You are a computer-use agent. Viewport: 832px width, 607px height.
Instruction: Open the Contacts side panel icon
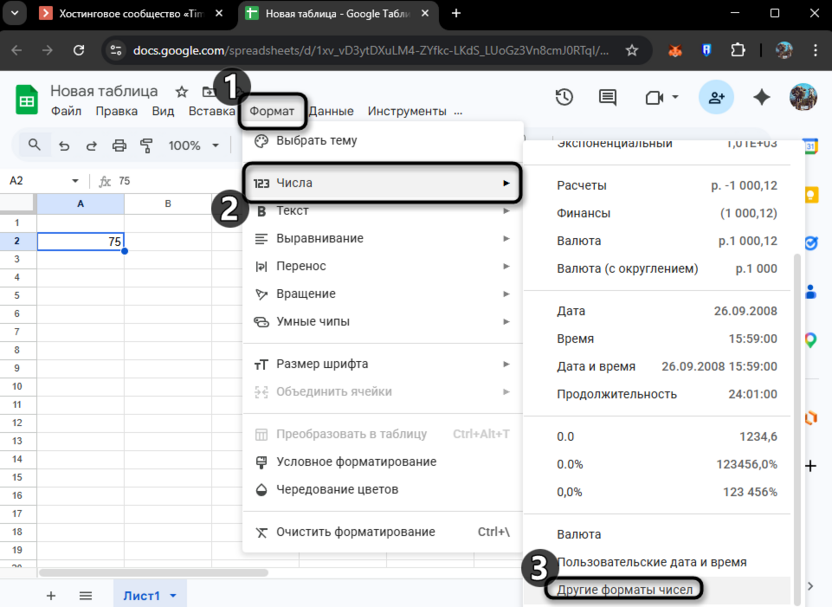[811, 291]
